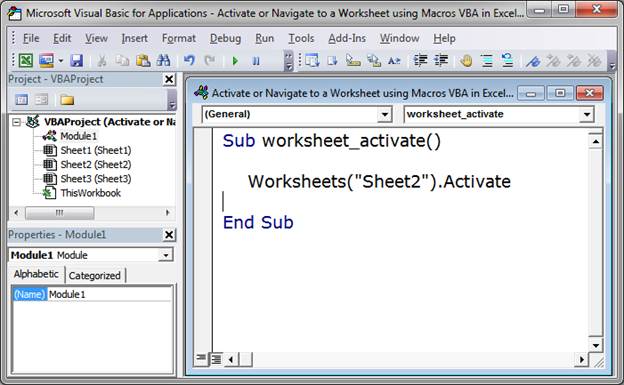Open the Tools menu
624x385 pixels.
(301, 38)
